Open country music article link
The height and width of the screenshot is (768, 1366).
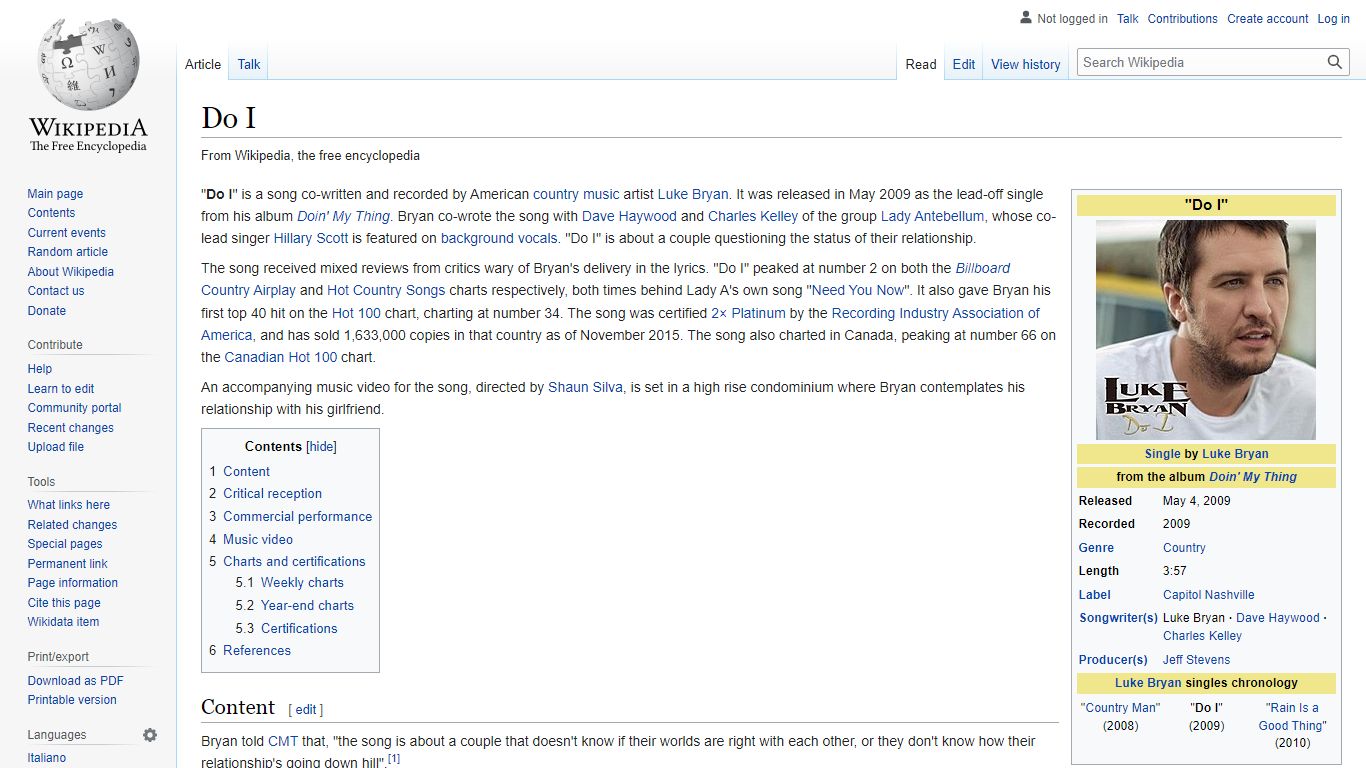click(576, 194)
